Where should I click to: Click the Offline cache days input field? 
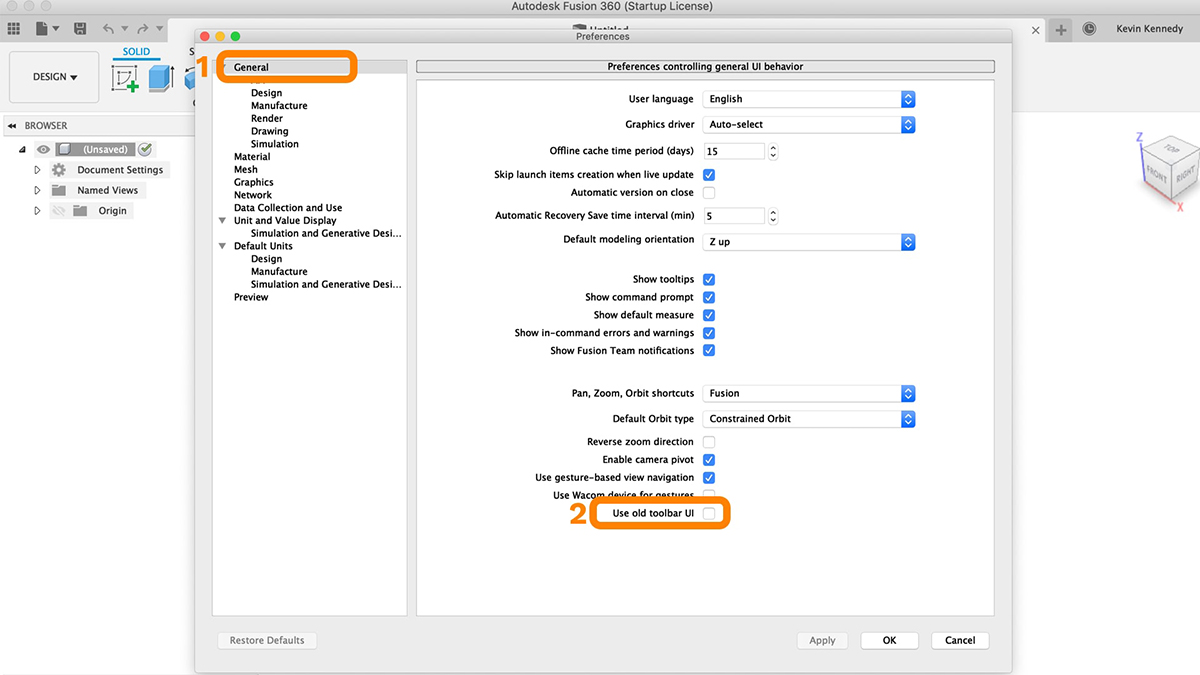[734, 152]
